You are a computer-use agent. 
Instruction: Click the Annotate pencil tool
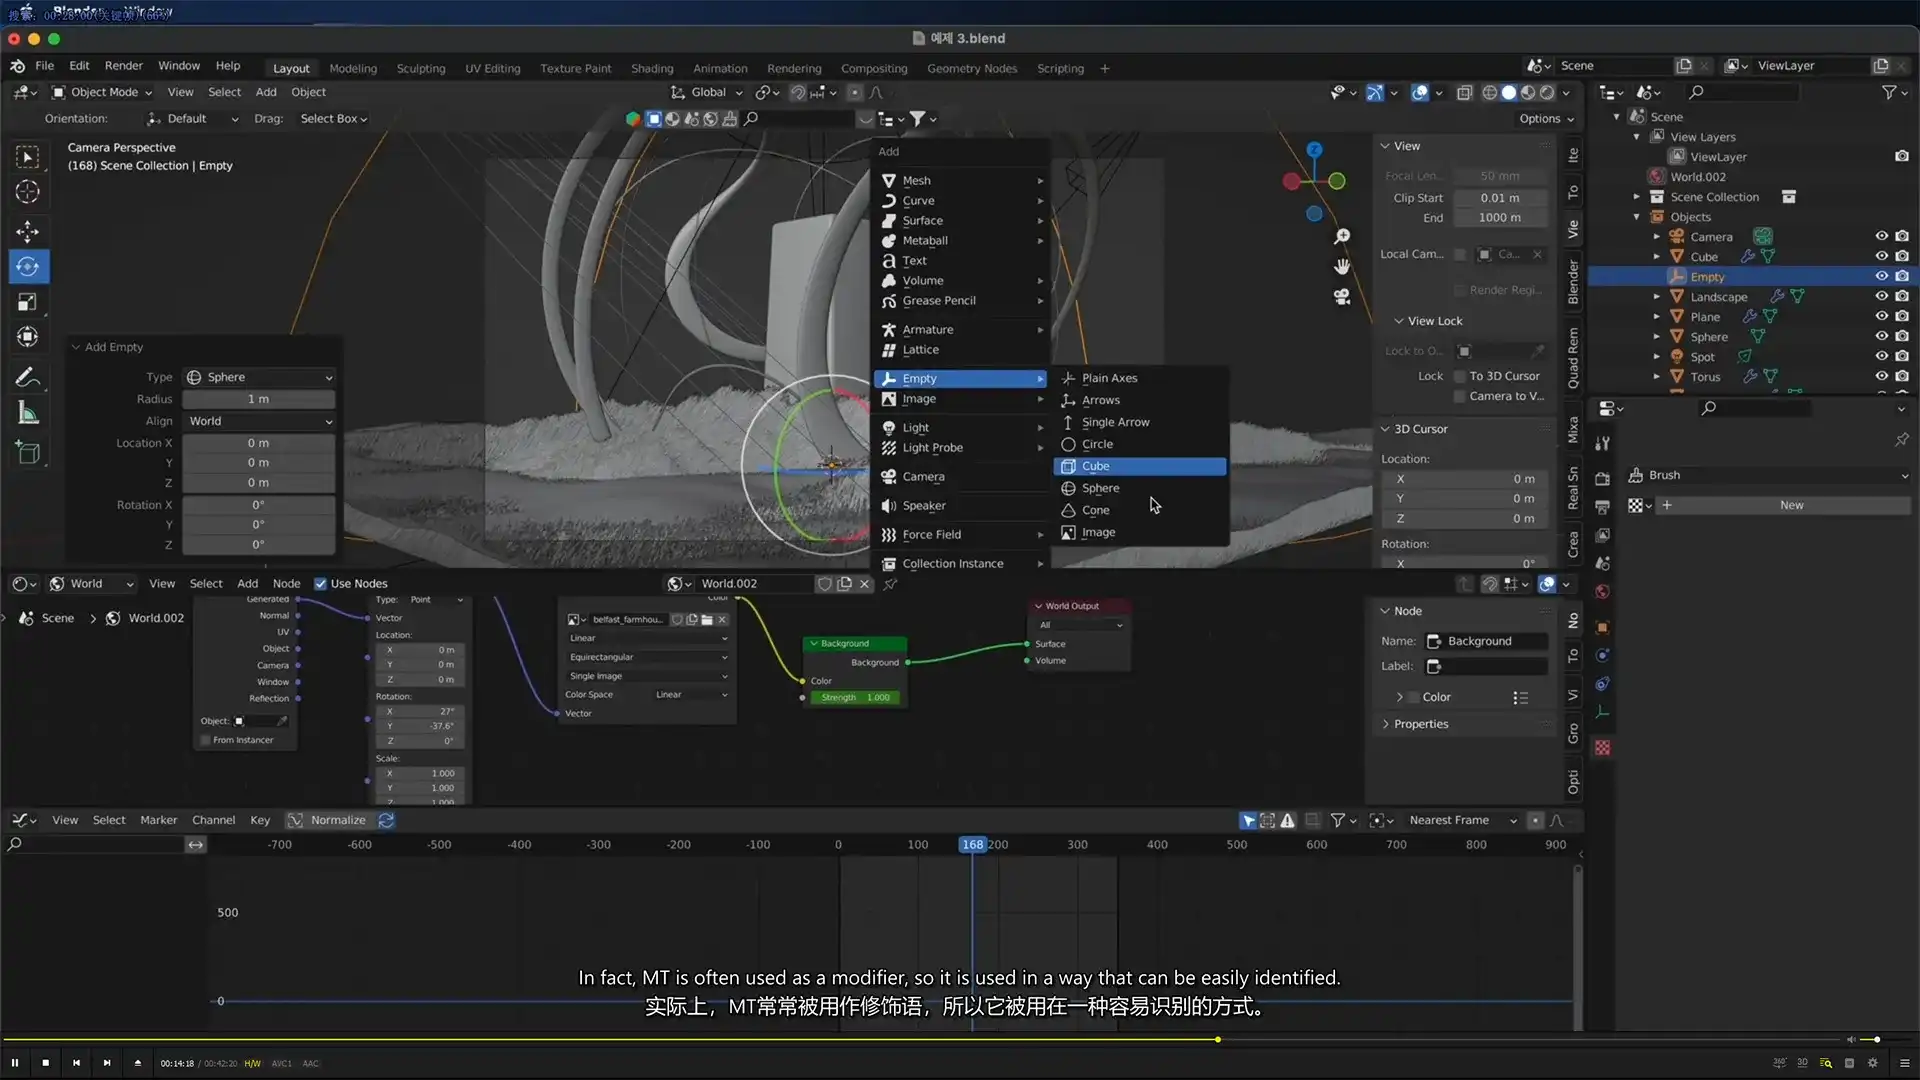point(27,377)
